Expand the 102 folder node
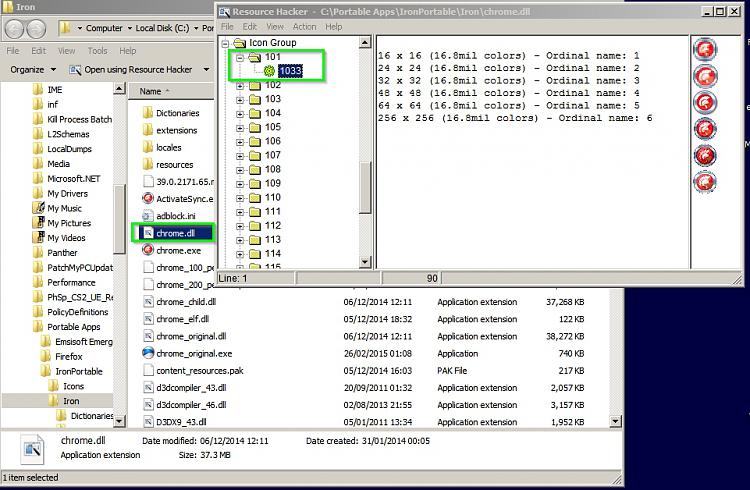This screenshot has width=750, height=490. click(240, 86)
